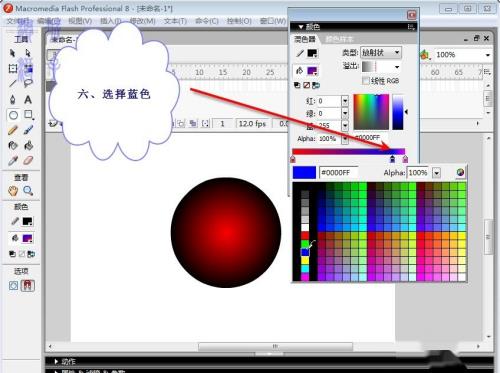Viewport: 500px width, 373px height.
Task: Pick the Eraser tool
Action: tap(28, 161)
